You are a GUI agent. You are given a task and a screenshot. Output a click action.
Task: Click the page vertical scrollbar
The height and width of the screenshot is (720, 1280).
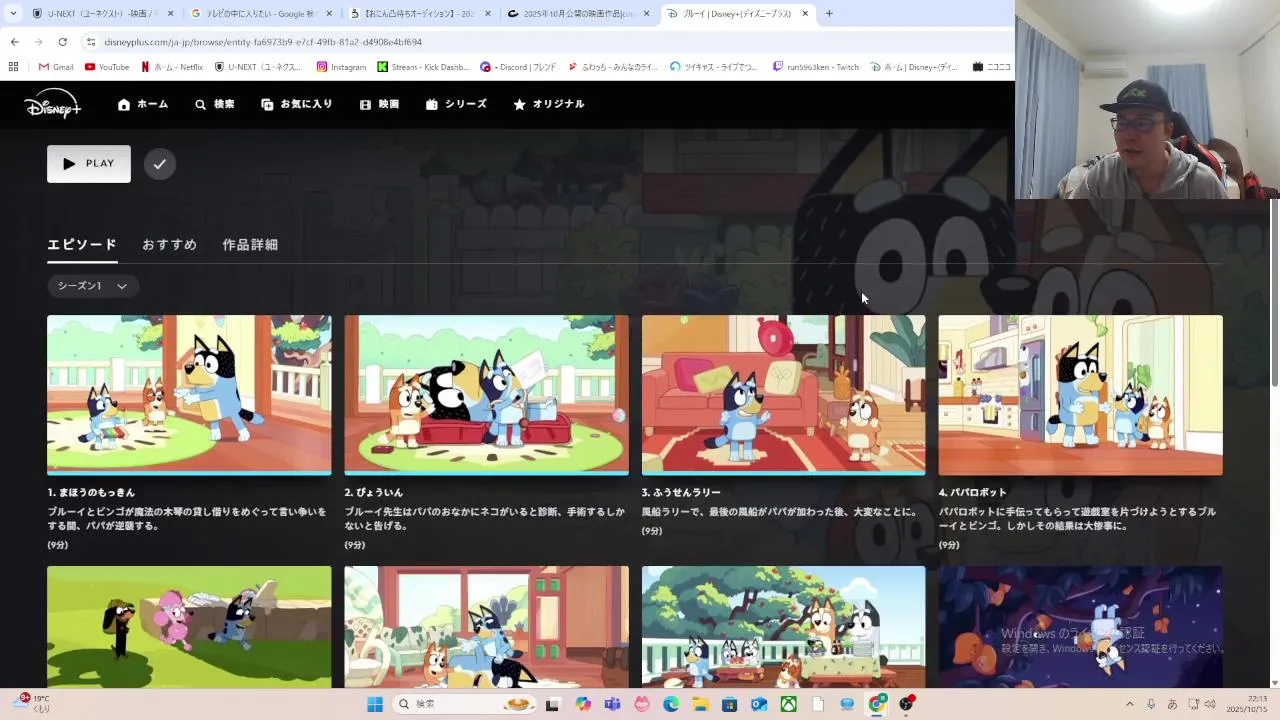[x=1274, y=293]
